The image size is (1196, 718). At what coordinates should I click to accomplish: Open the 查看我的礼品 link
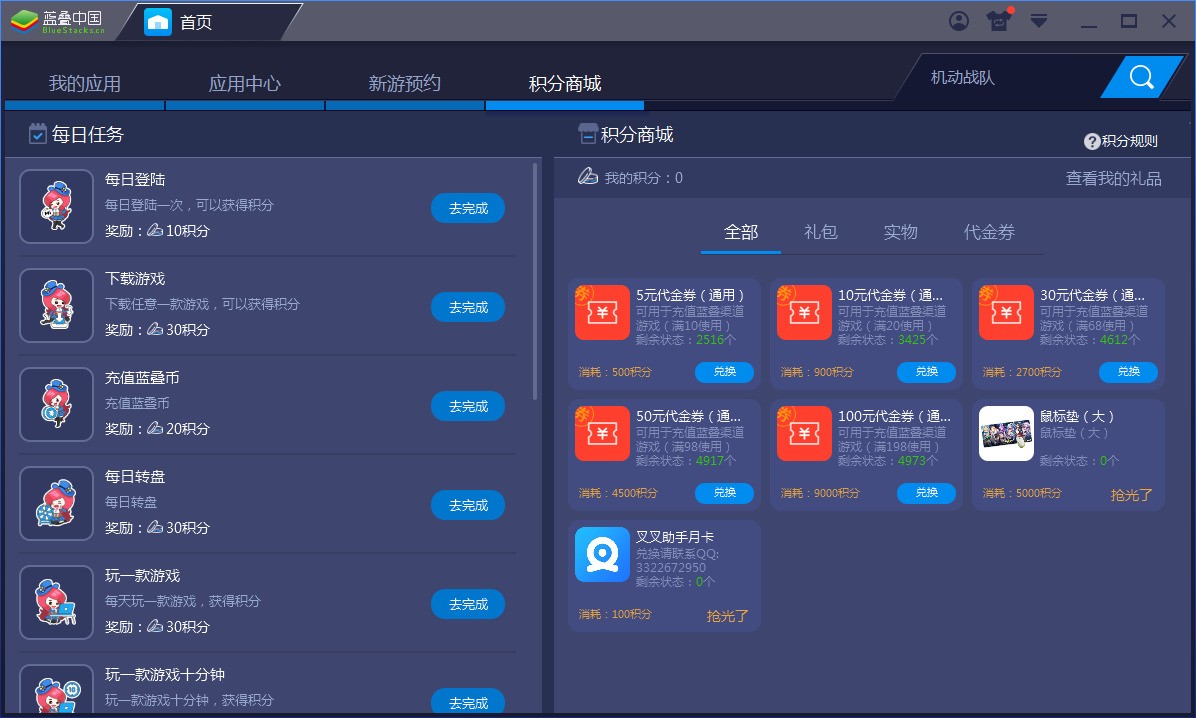[x=1114, y=179]
